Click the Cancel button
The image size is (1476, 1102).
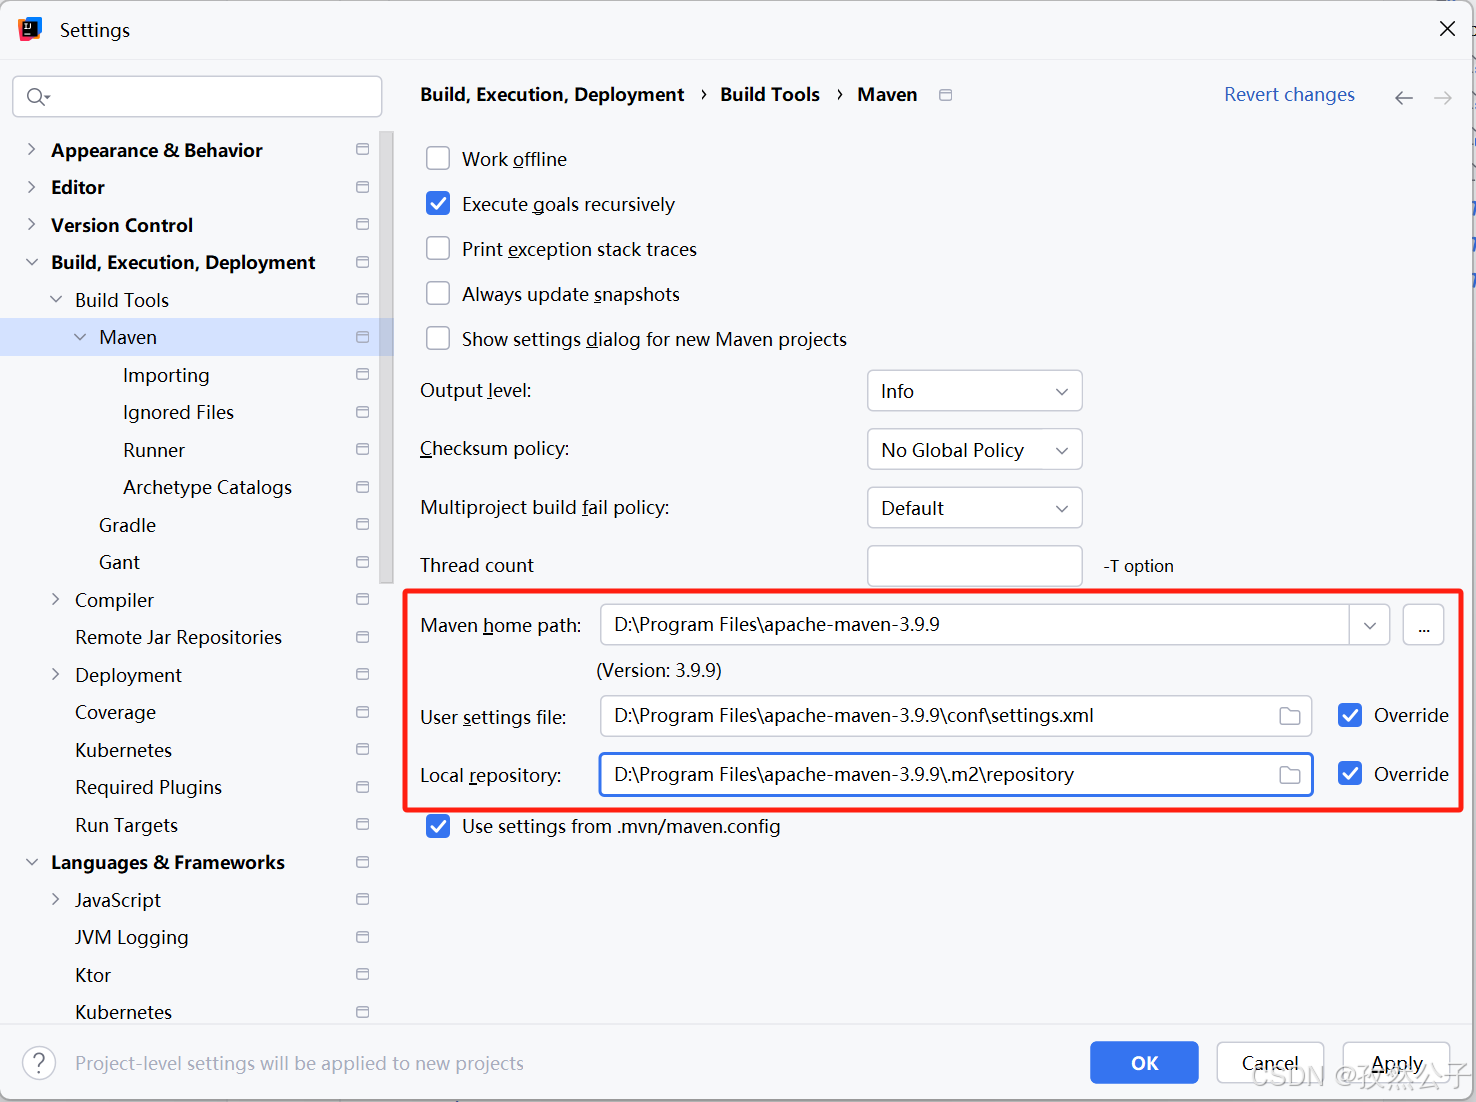[x=1270, y=1063]
